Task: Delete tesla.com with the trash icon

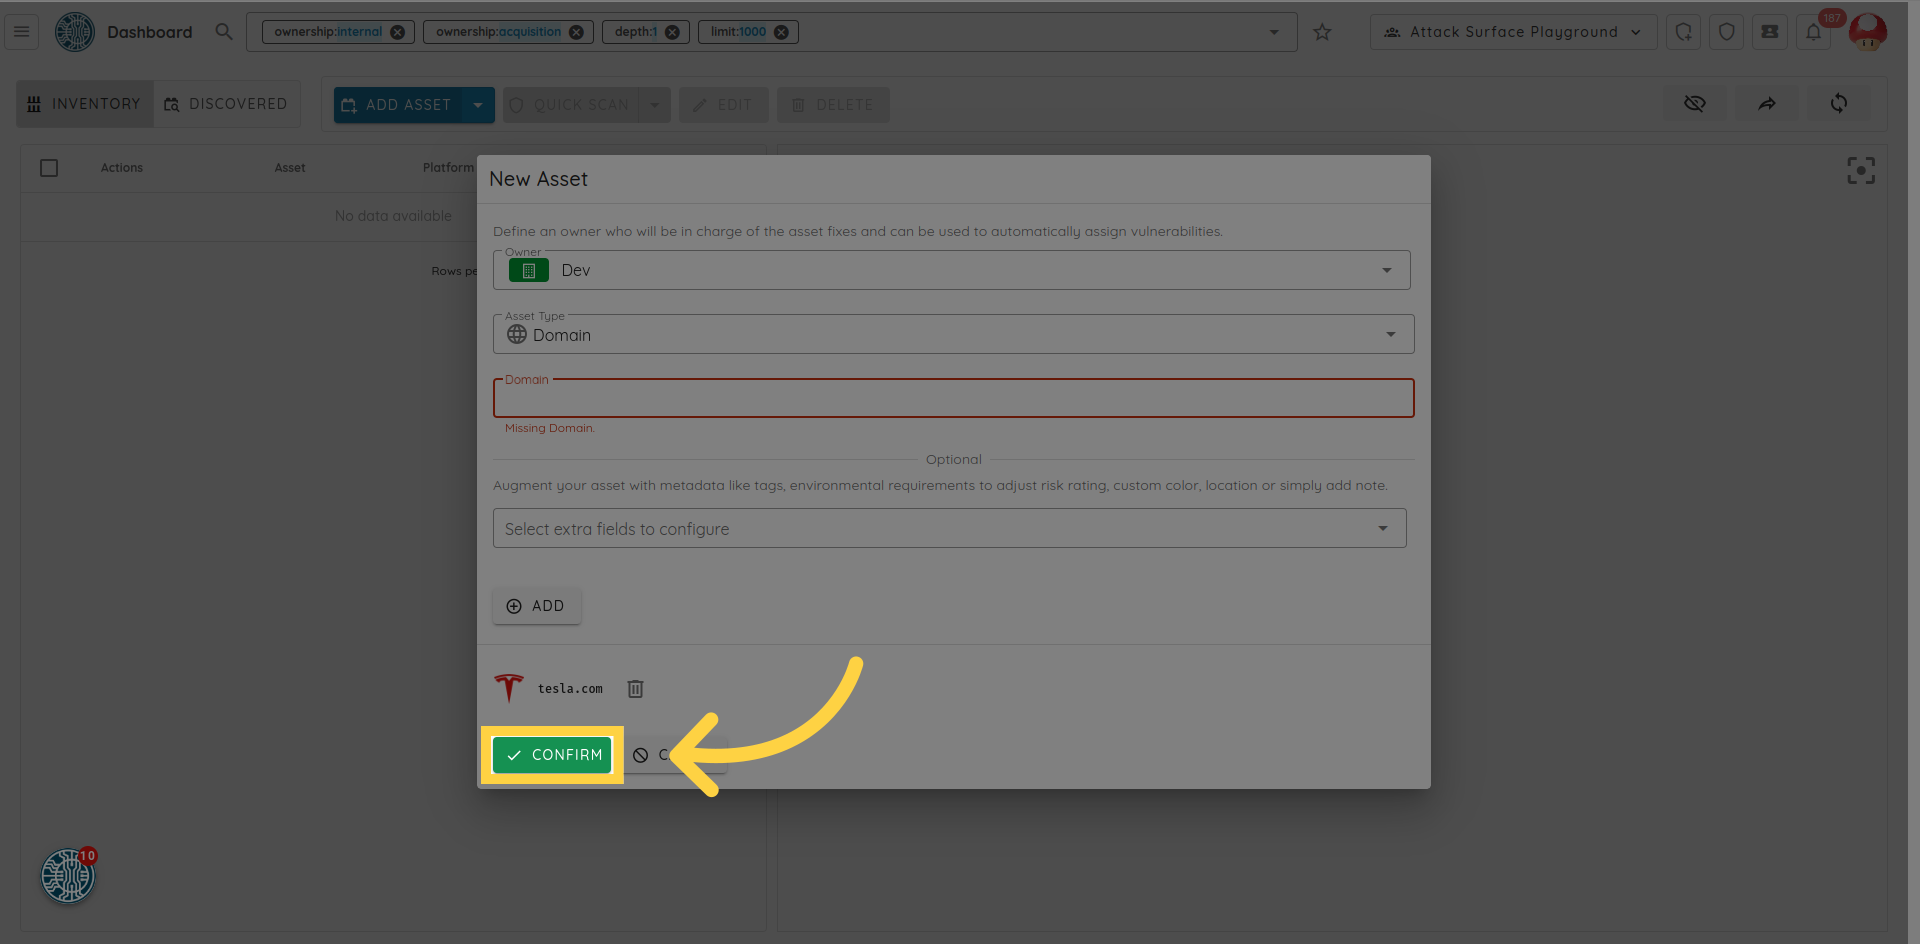Action: (x=635, y=689)
